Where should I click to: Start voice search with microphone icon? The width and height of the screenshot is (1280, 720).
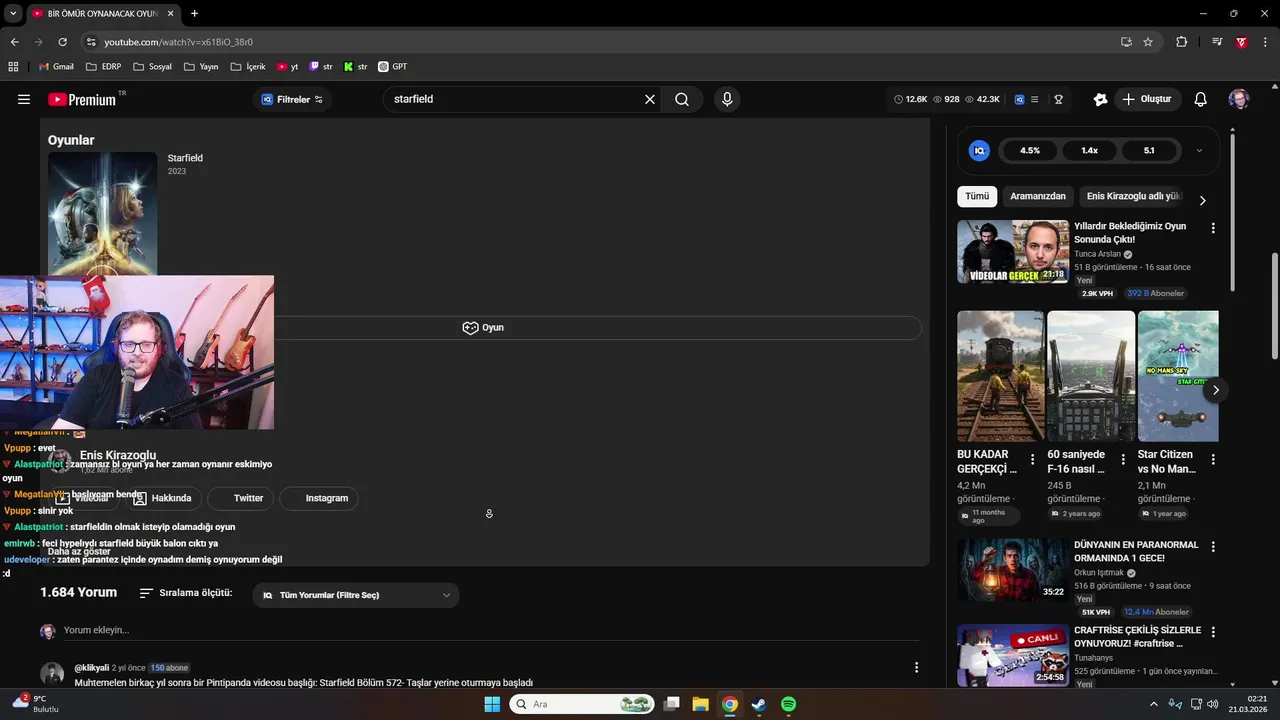pyautogui.click(x=727, y=99)
